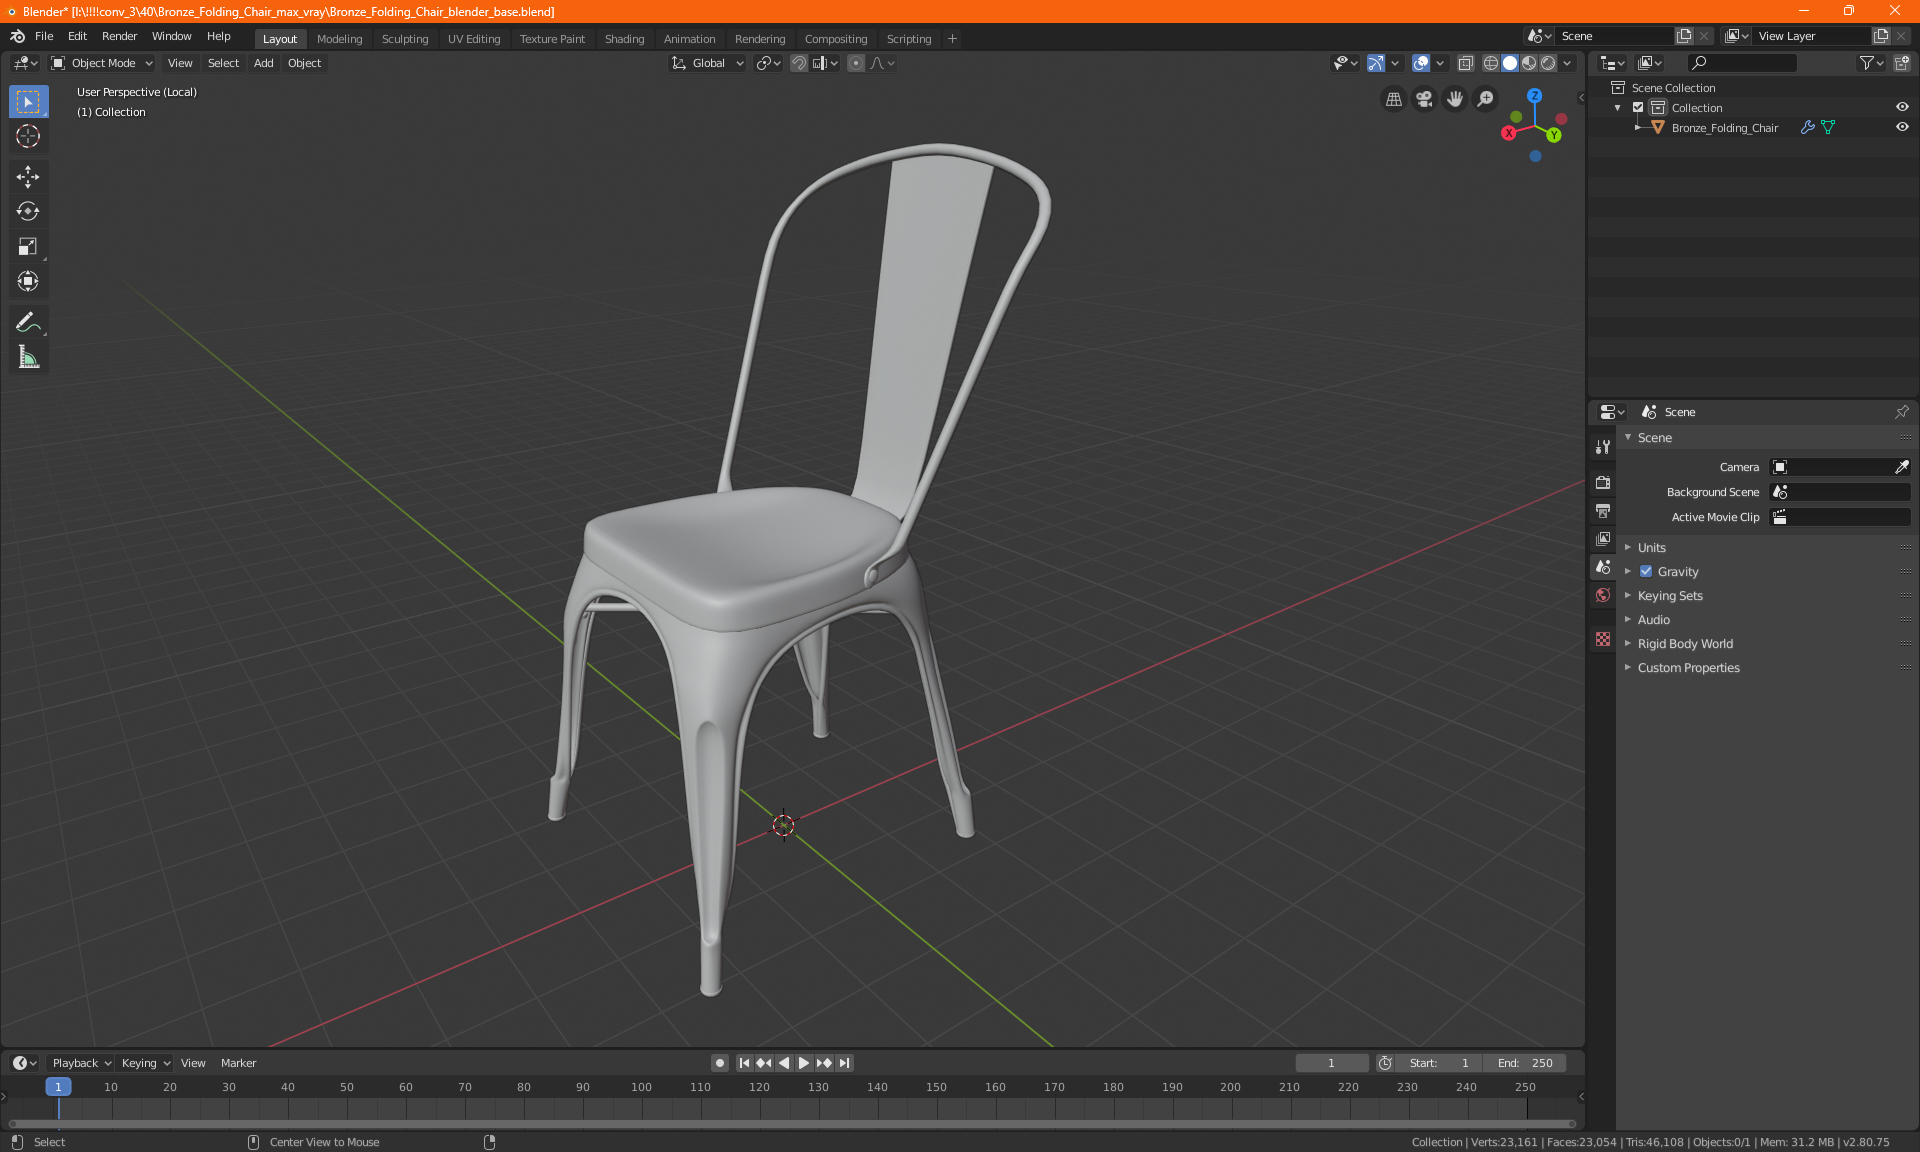This screenshot has height=1152, width=1920.
Task: Open Texture properties tab icon
Action: [x=1603, y=639]
